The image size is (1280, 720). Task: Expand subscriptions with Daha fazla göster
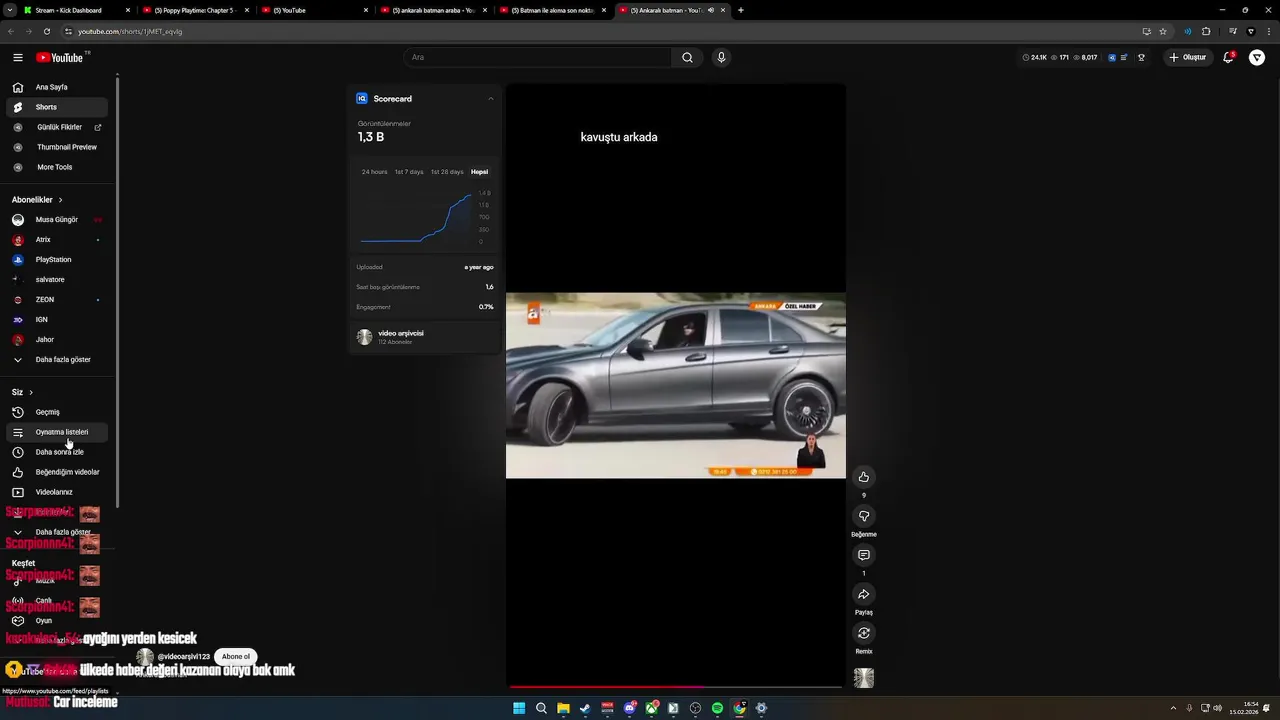[57, 359]
